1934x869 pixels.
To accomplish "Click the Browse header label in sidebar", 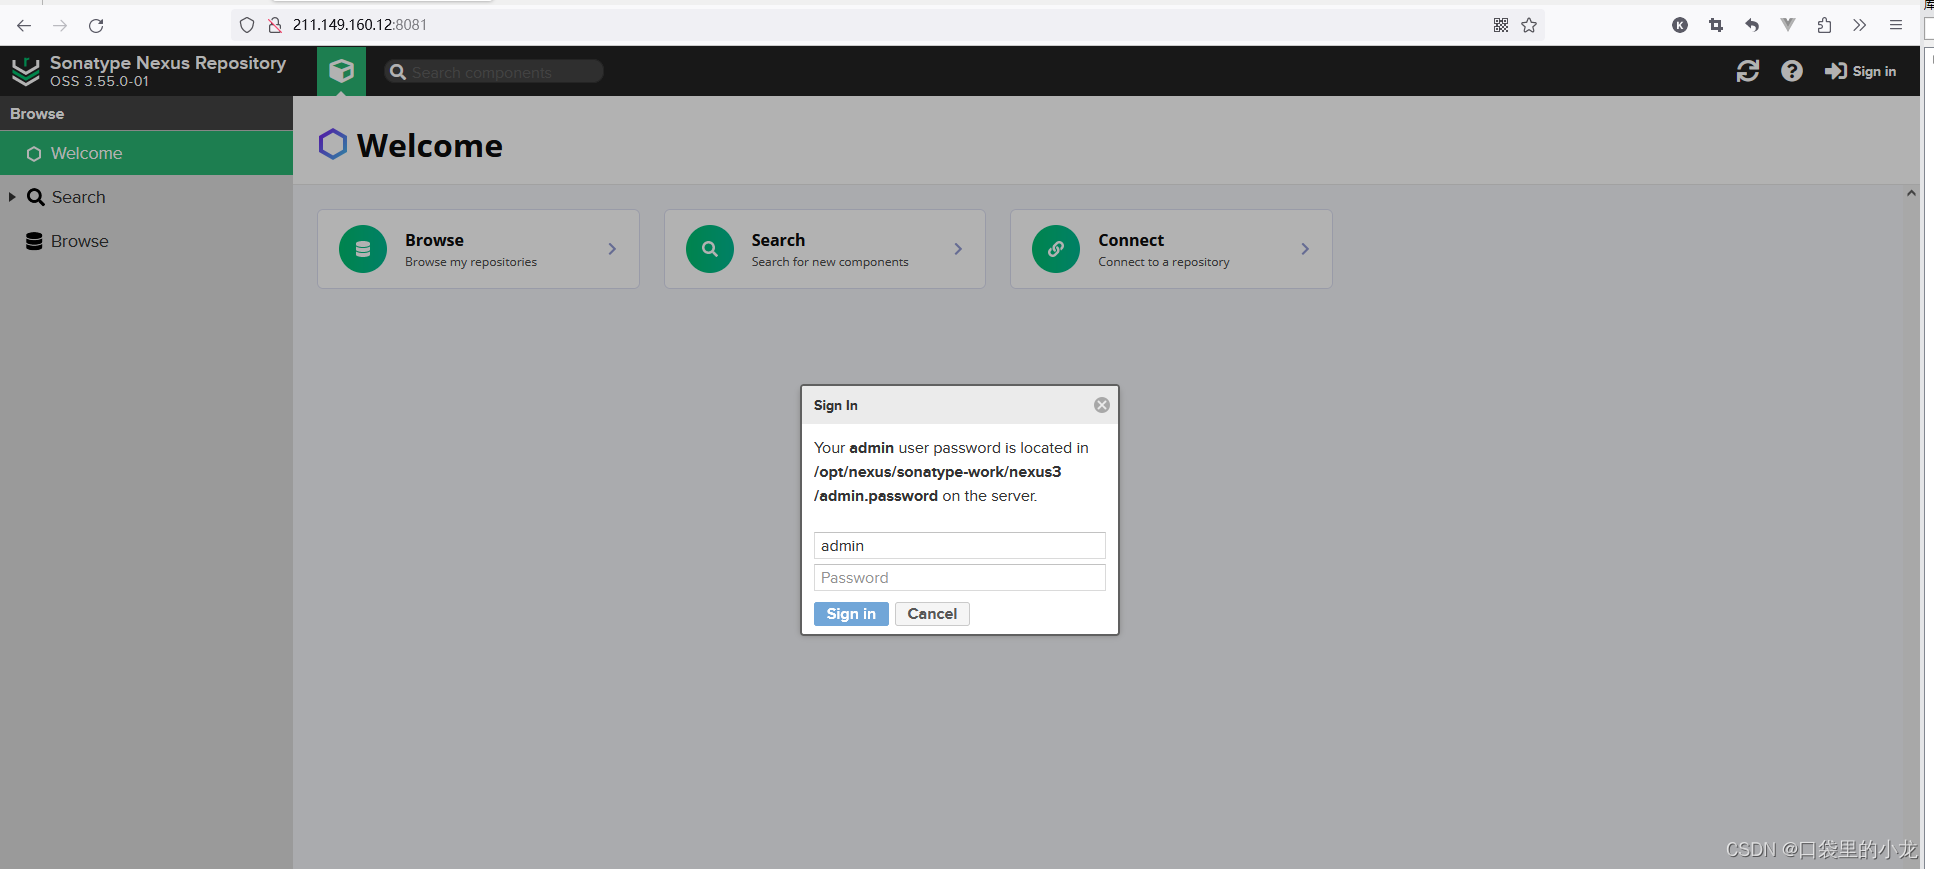I will (37, 114).
